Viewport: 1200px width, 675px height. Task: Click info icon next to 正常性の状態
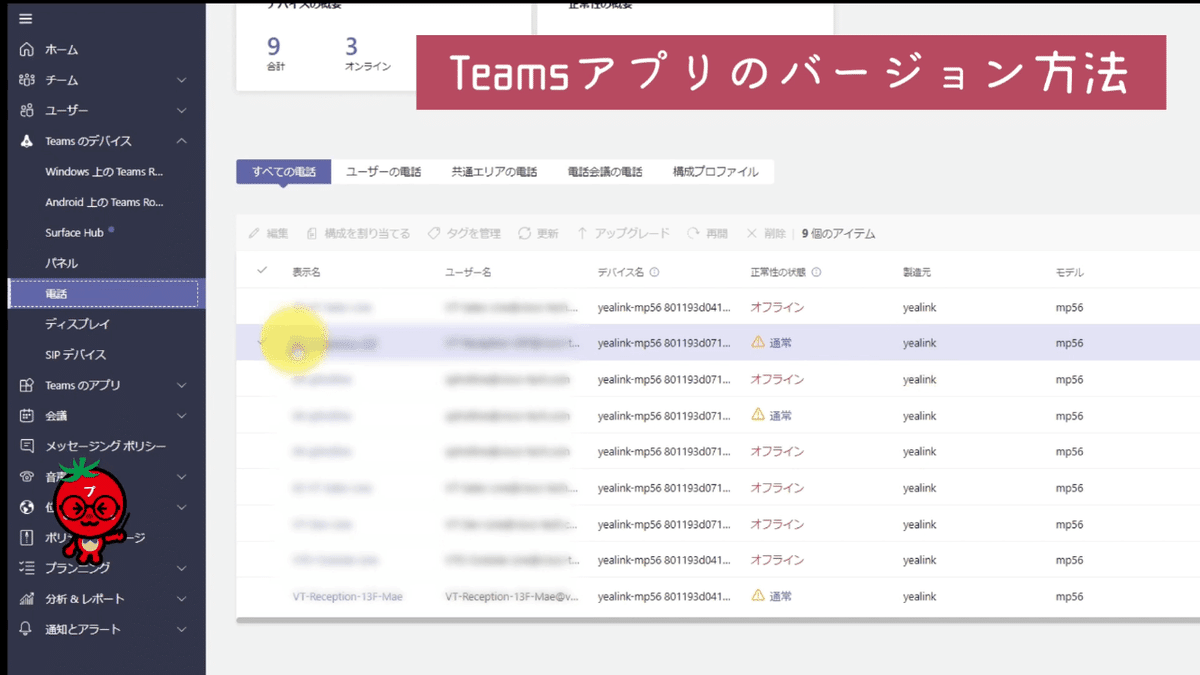tap(816, 272)
